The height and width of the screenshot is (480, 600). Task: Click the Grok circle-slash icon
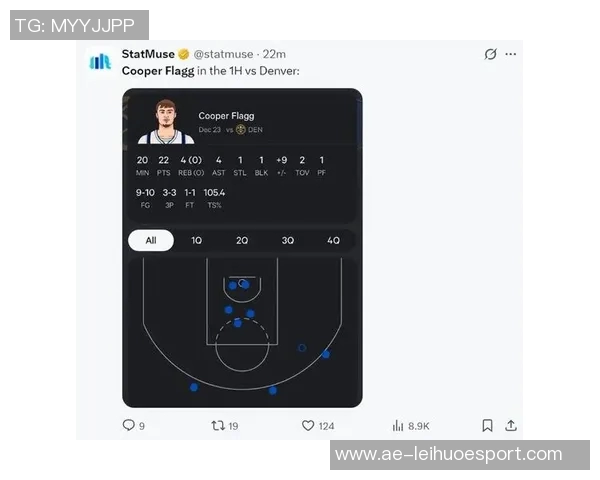coord(490,54)
